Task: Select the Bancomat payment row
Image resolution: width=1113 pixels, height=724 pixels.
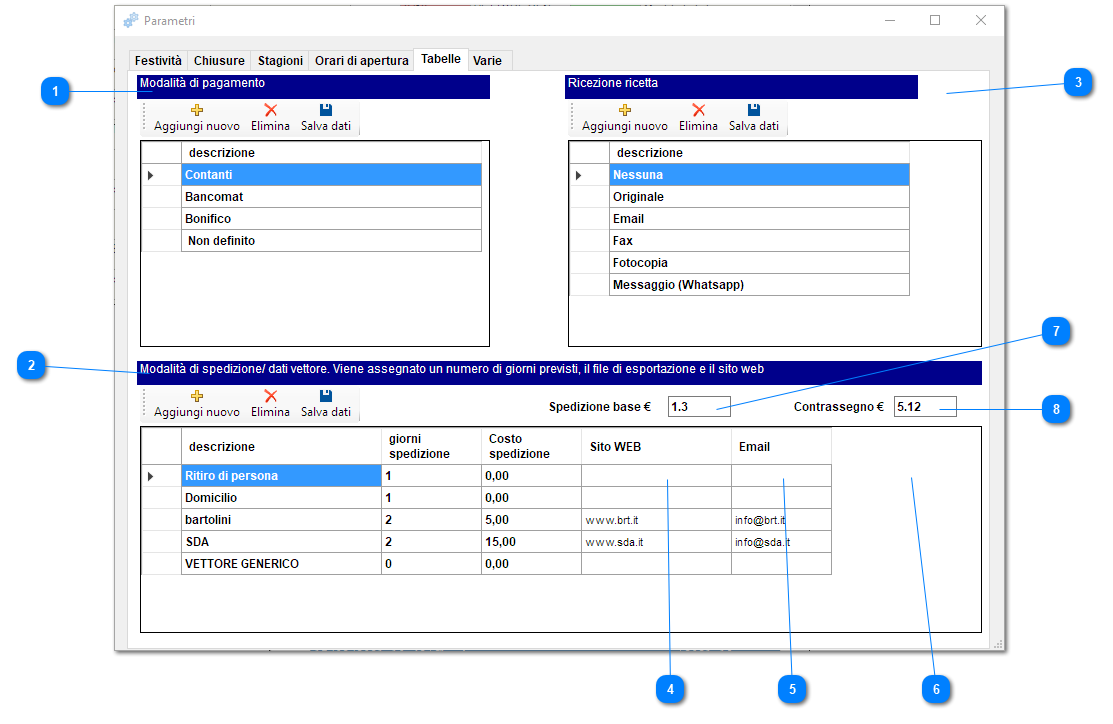Action: click(x=331, y=197)
